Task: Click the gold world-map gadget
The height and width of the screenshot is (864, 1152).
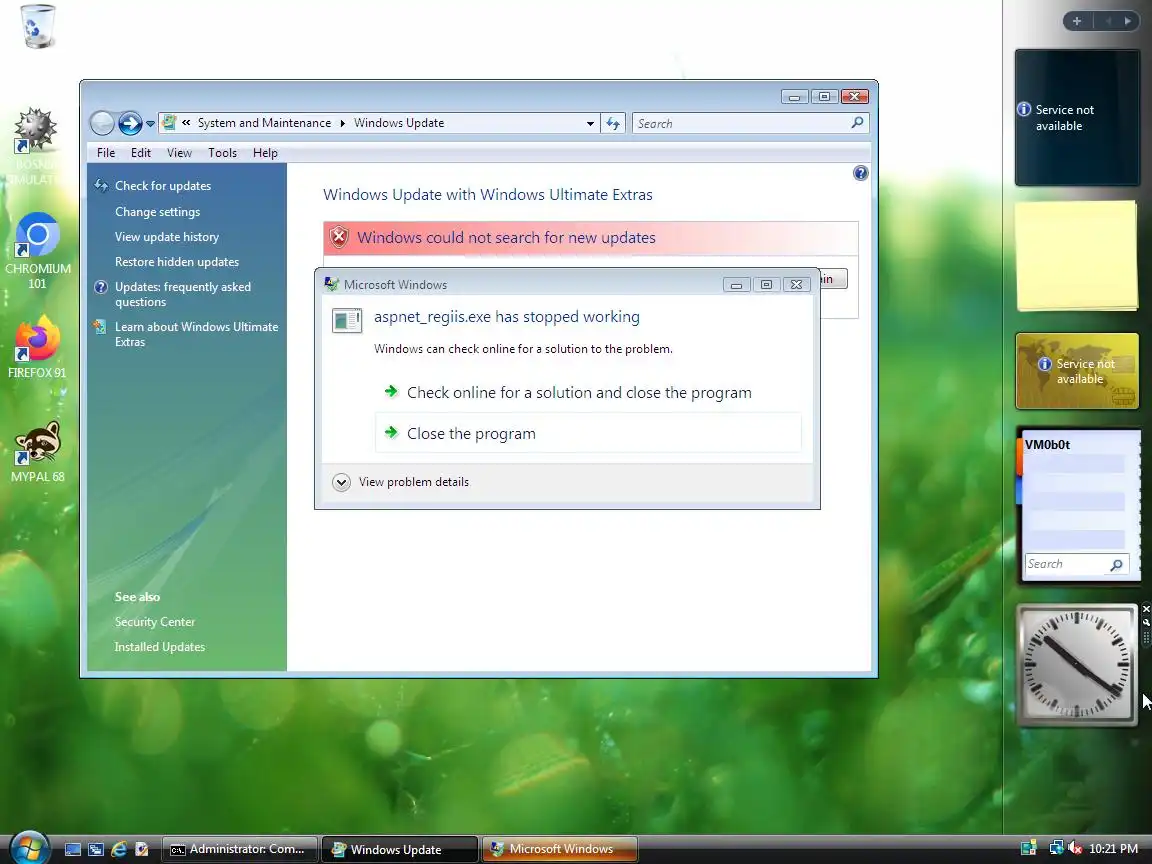Action: click(x=1077, y=371)
